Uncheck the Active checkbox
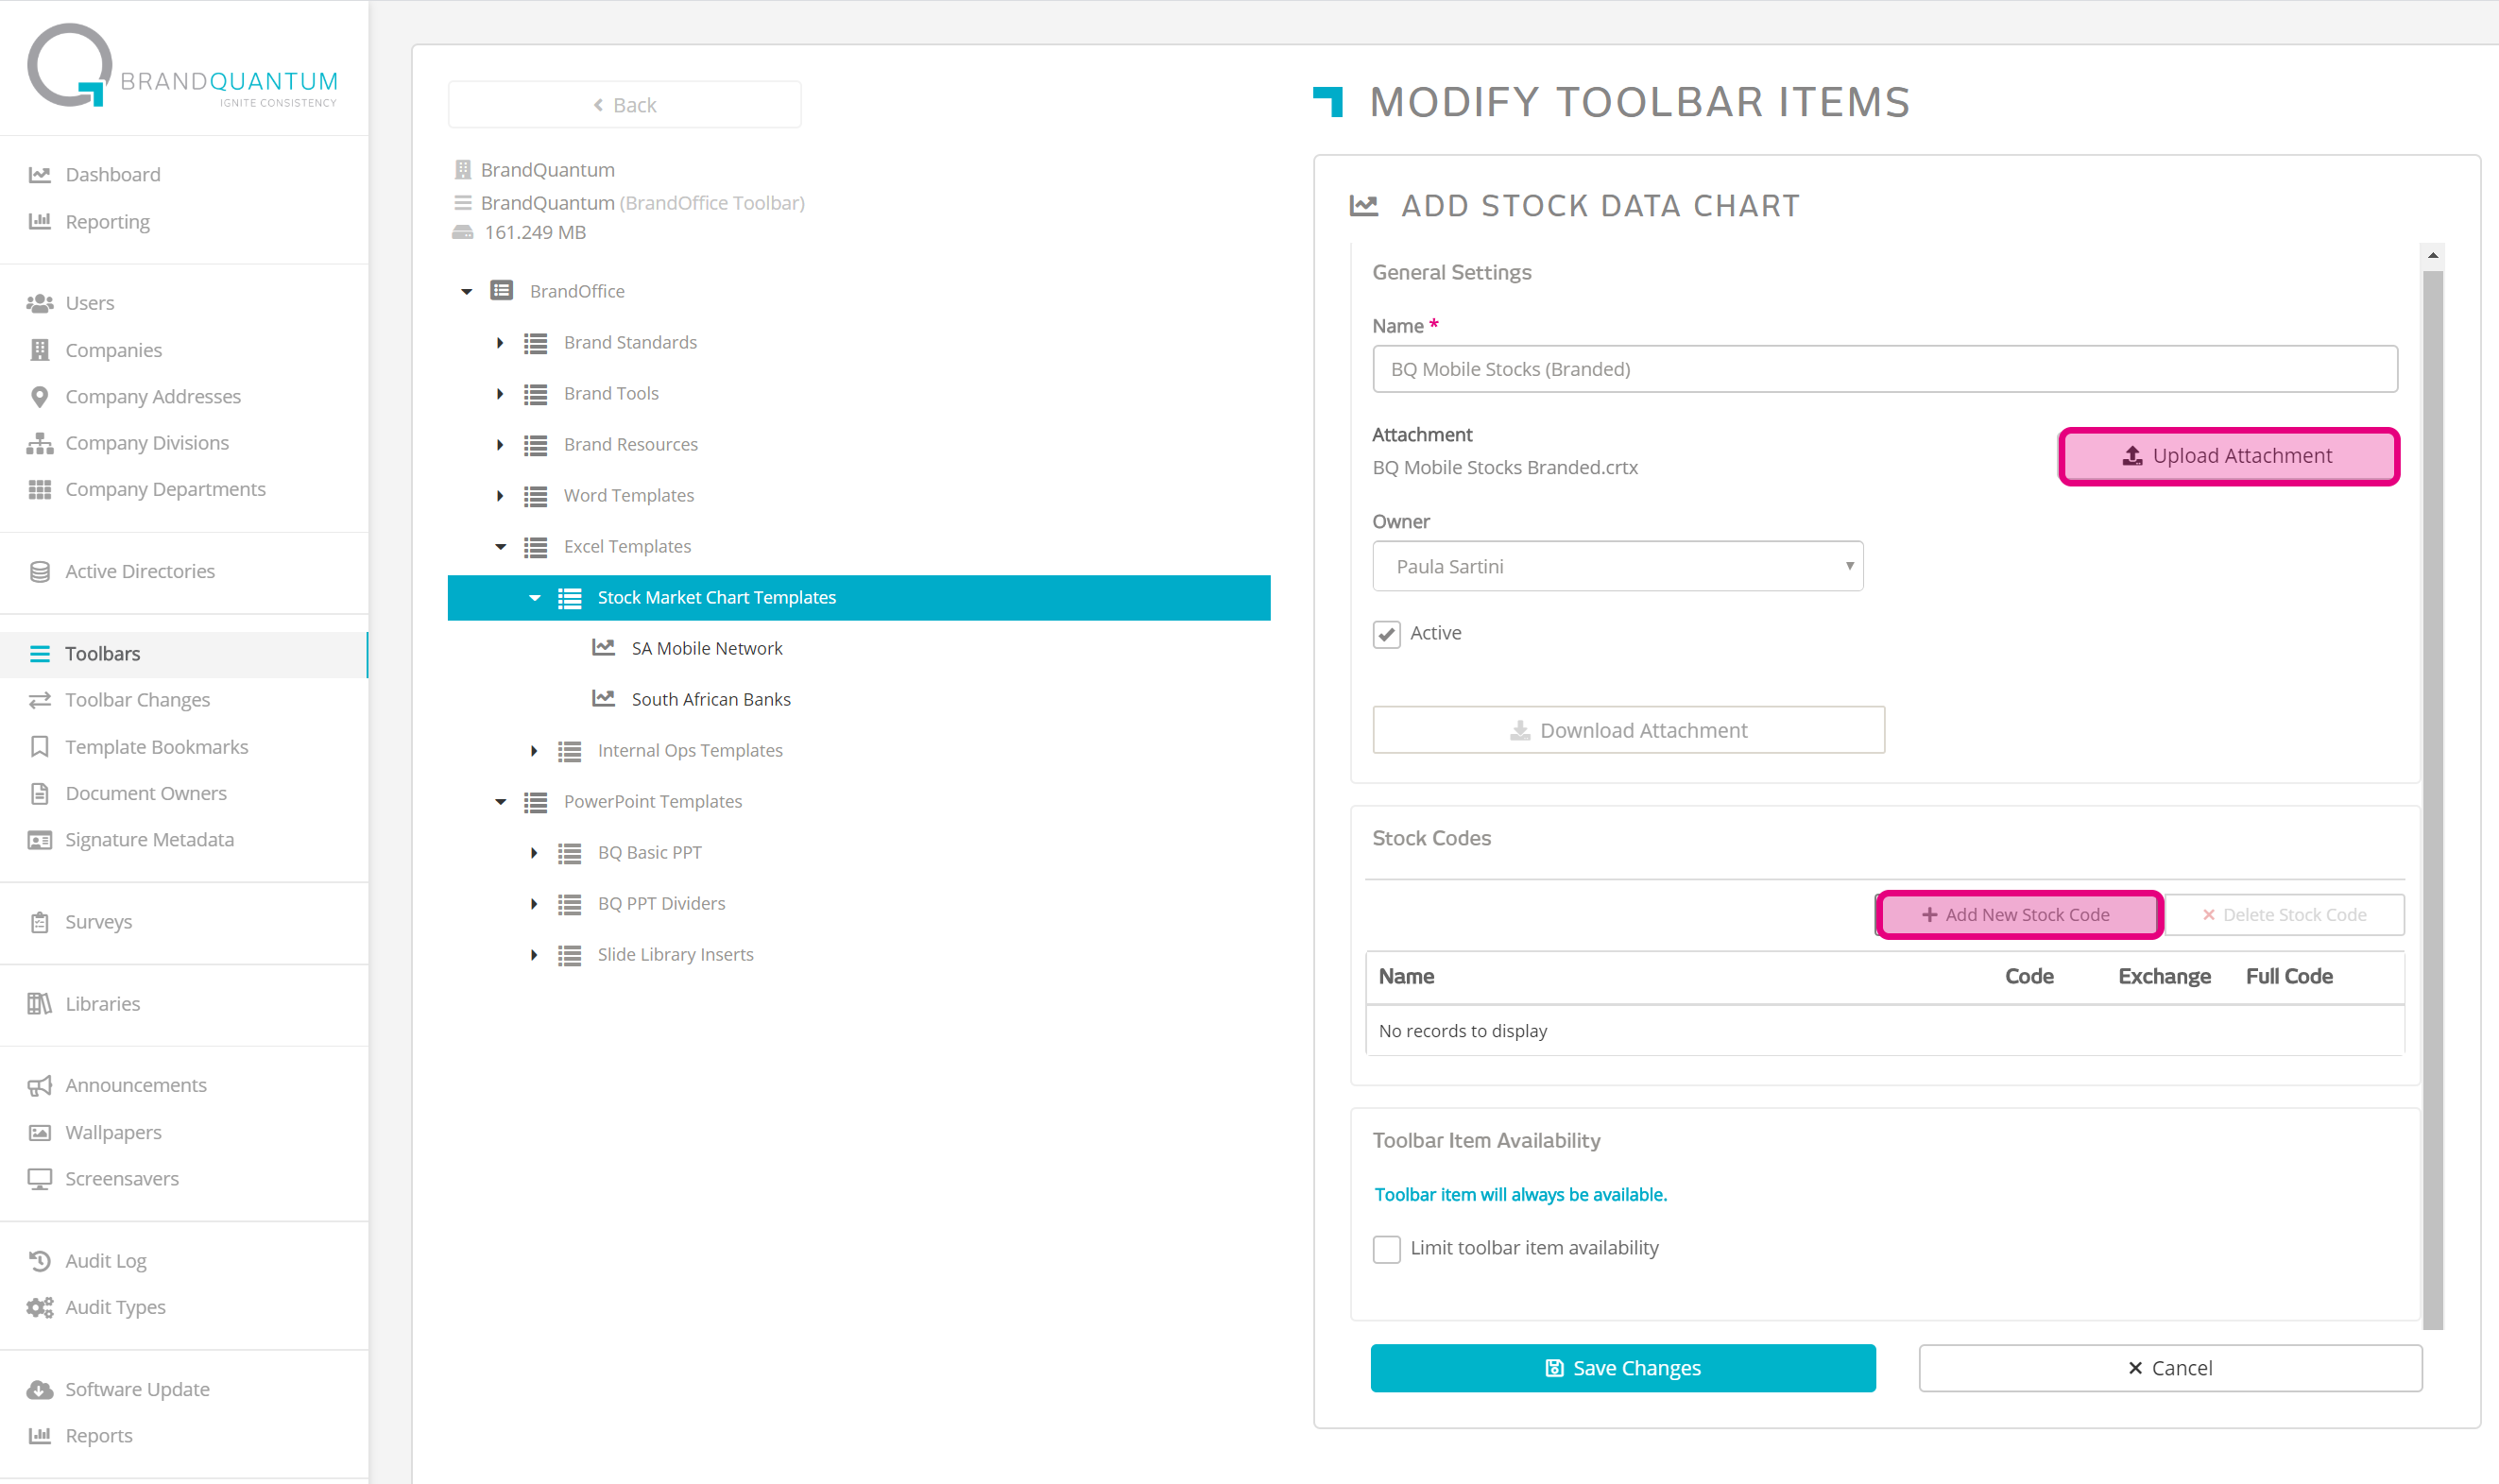2499x1484 pixels. pyautogui.click(x=1386, y=634)
